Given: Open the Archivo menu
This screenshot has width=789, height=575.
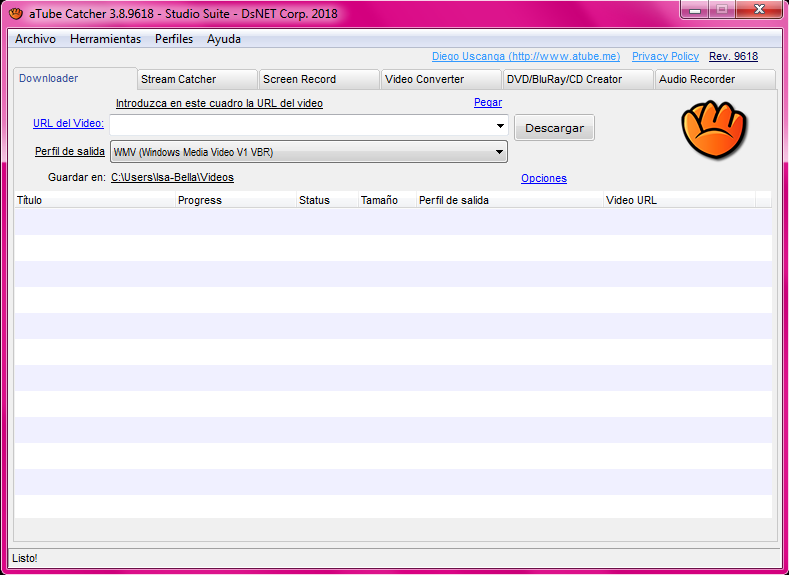Looking at the screenshot, I should click(35, 39).
